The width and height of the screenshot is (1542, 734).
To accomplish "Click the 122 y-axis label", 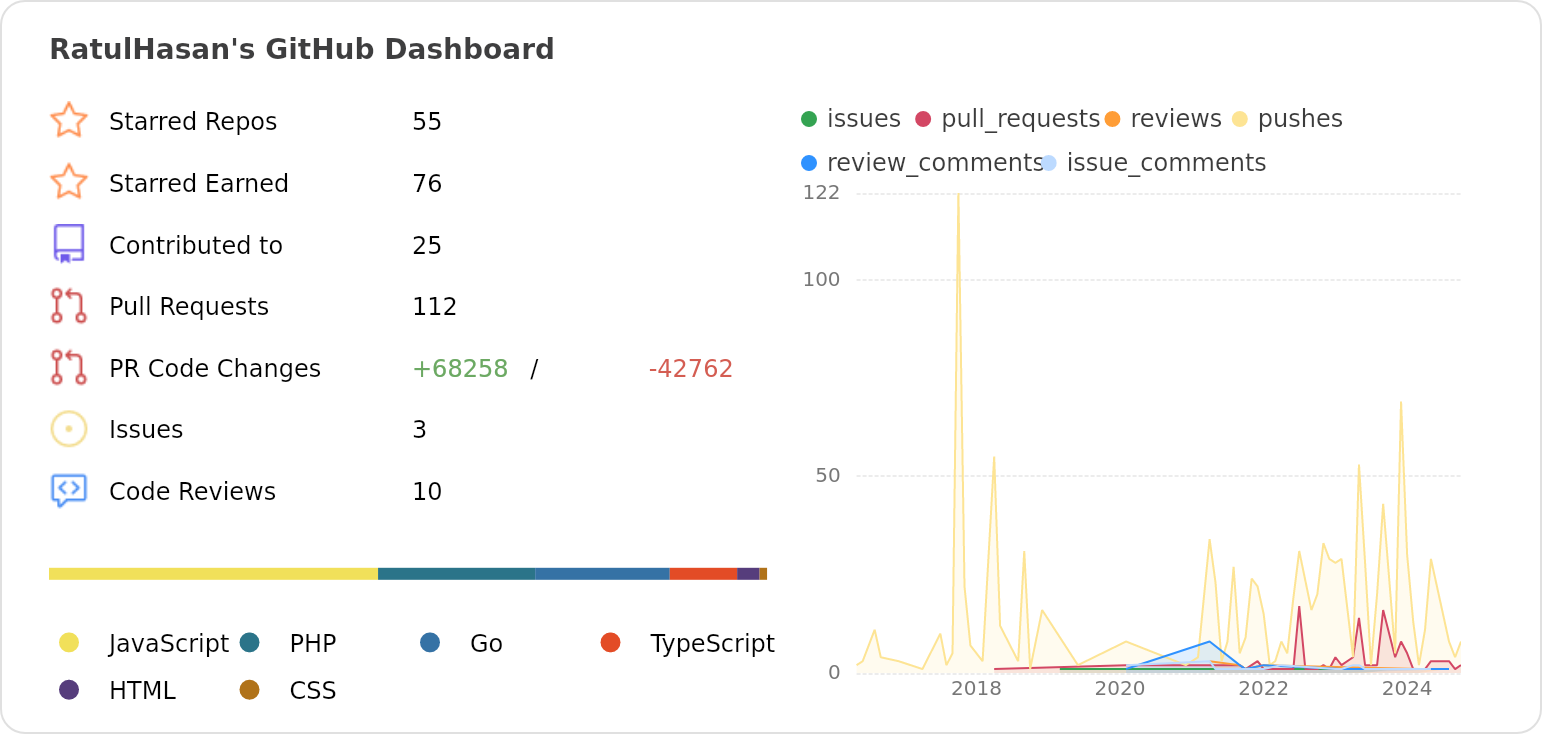I will pyautogui.click(x=821, y=192).
